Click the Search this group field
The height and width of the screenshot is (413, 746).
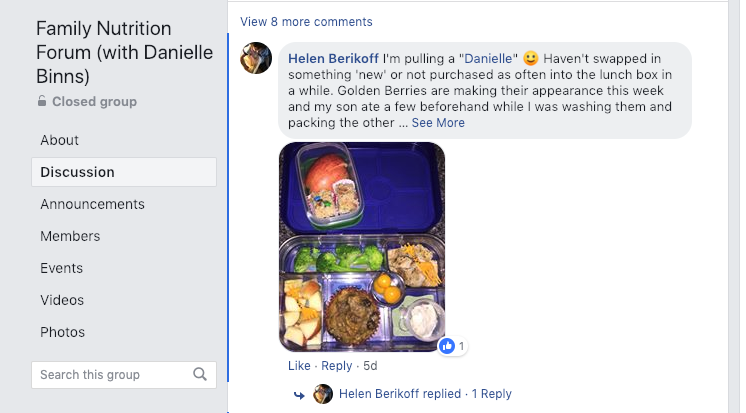112,375
